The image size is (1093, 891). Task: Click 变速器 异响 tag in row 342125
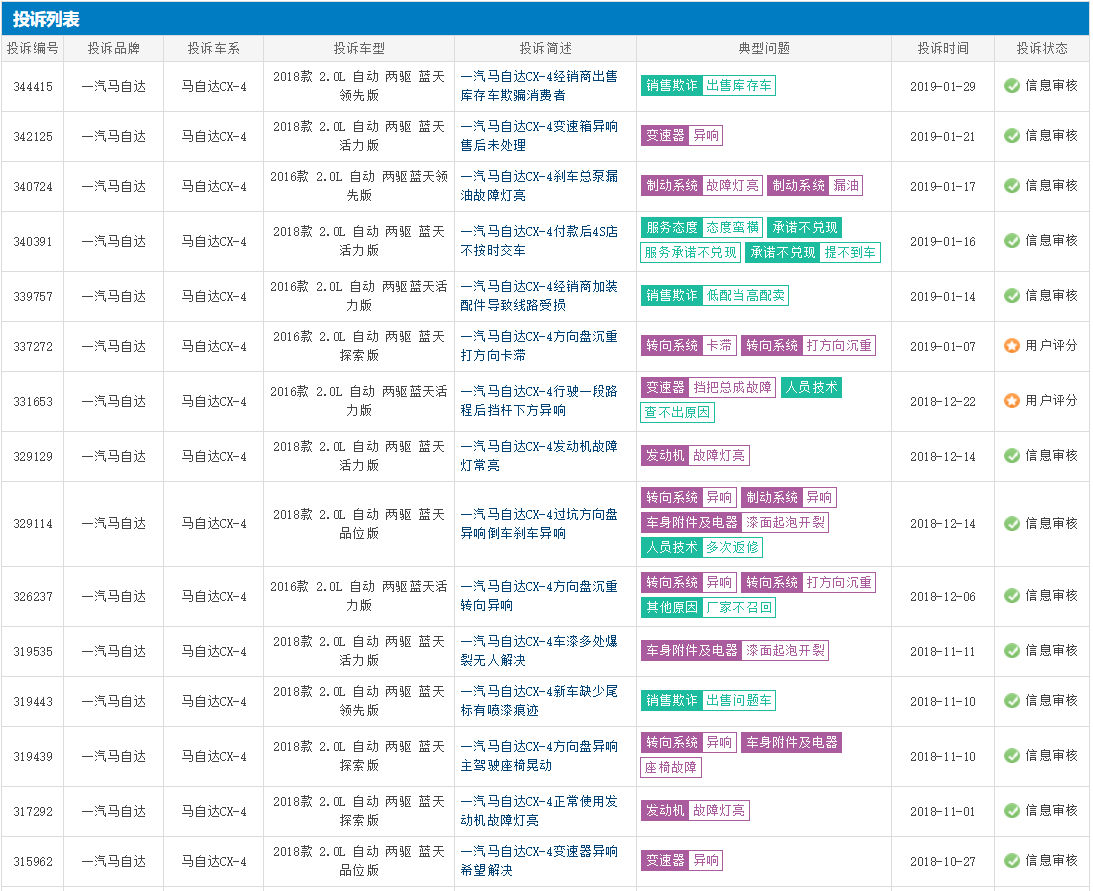(x=681, y=136)
